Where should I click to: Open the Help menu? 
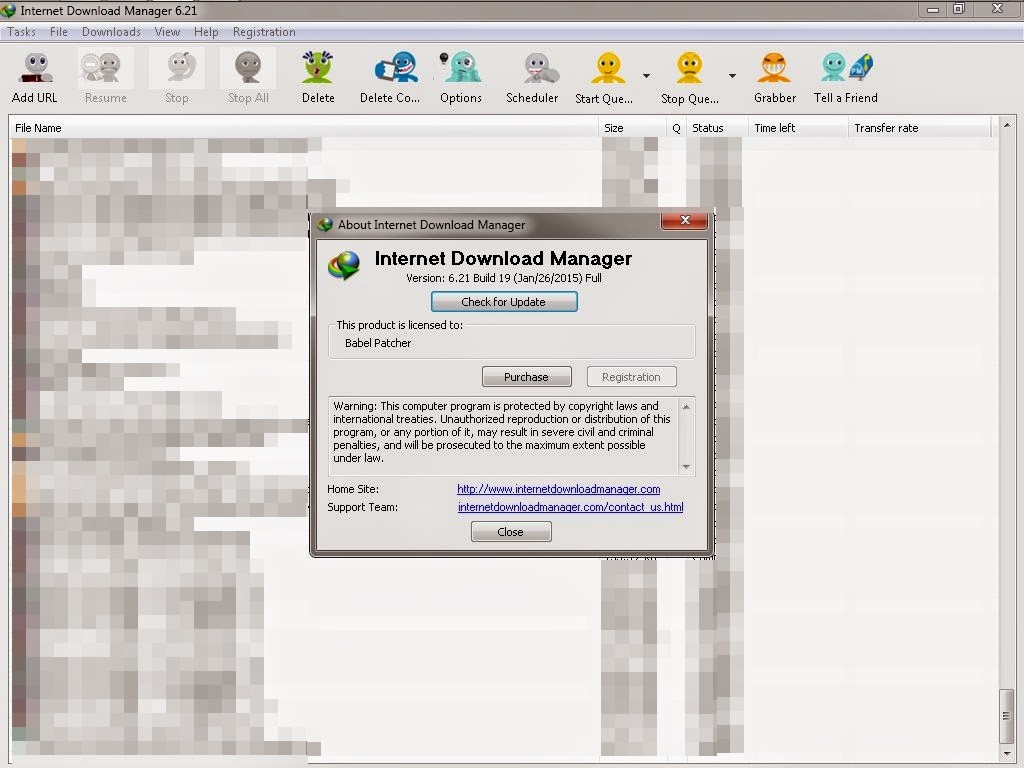coord(206,32)
